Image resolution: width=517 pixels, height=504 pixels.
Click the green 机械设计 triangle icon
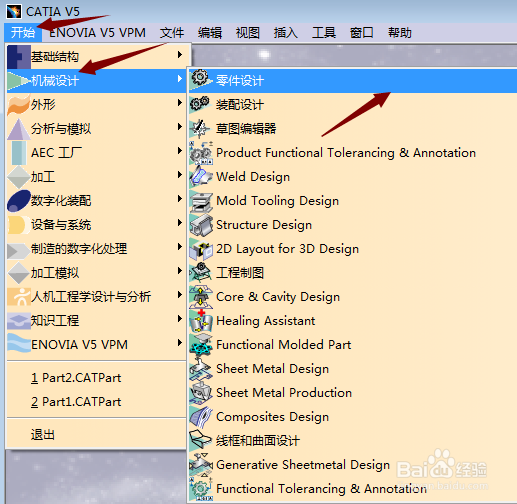click(19, 81)
